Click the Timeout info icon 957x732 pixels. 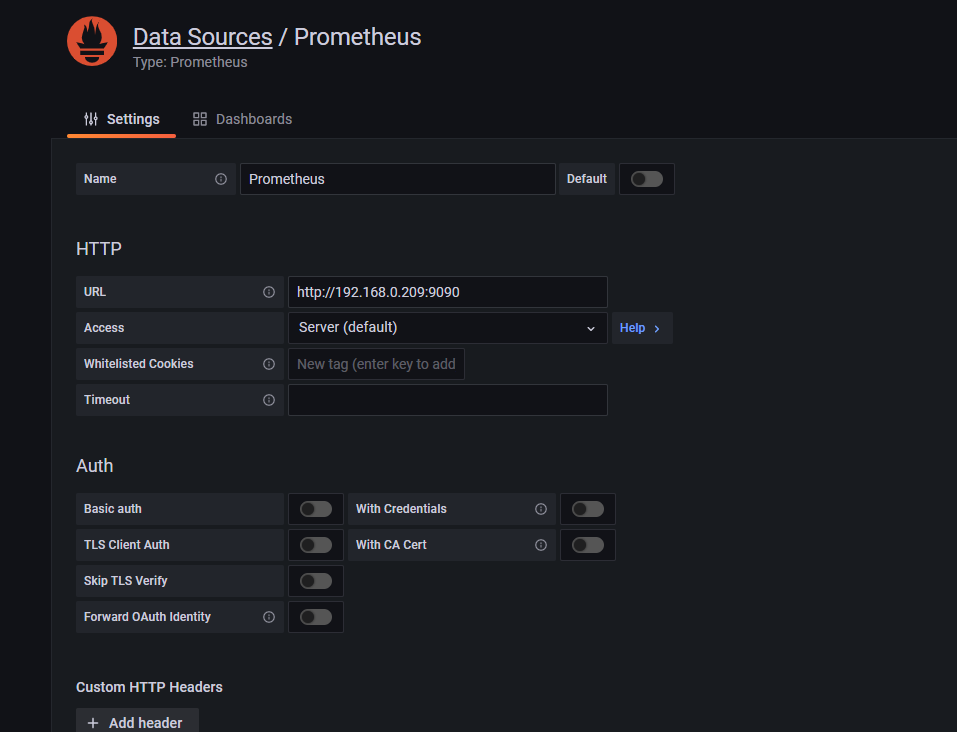[269, 400]
